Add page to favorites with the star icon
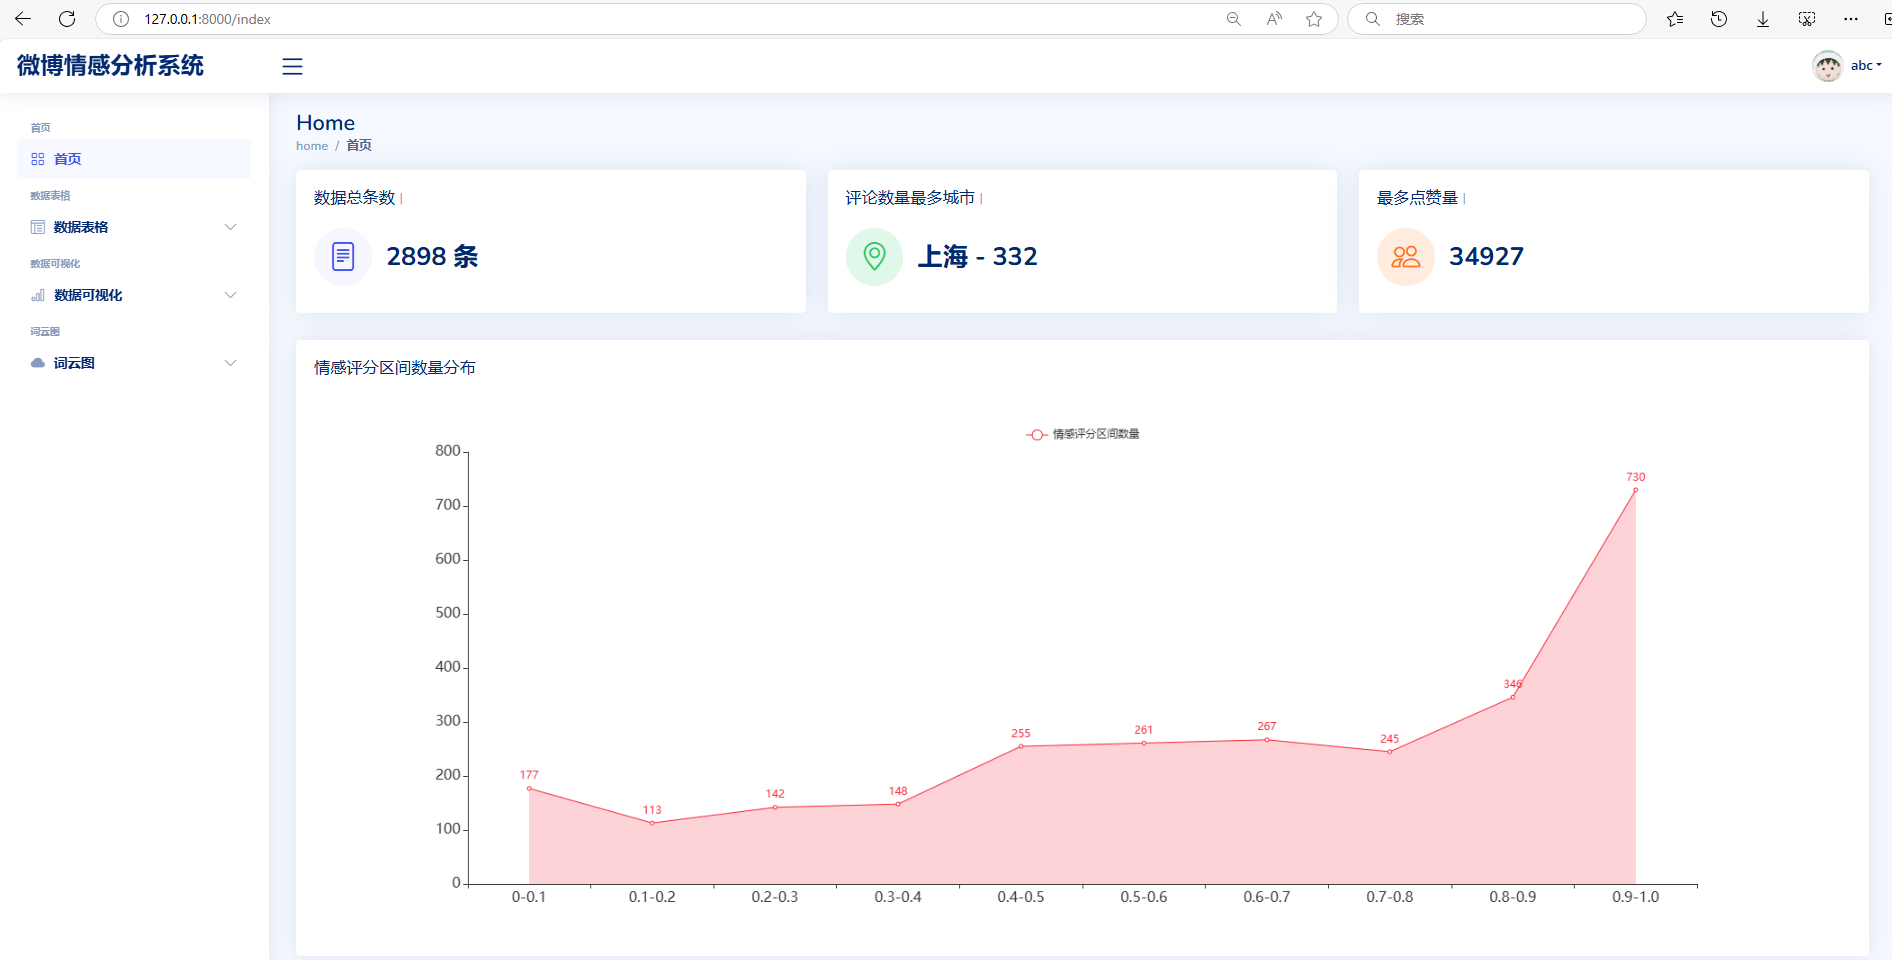The image size is (1892, 960). coord(1314,19)
